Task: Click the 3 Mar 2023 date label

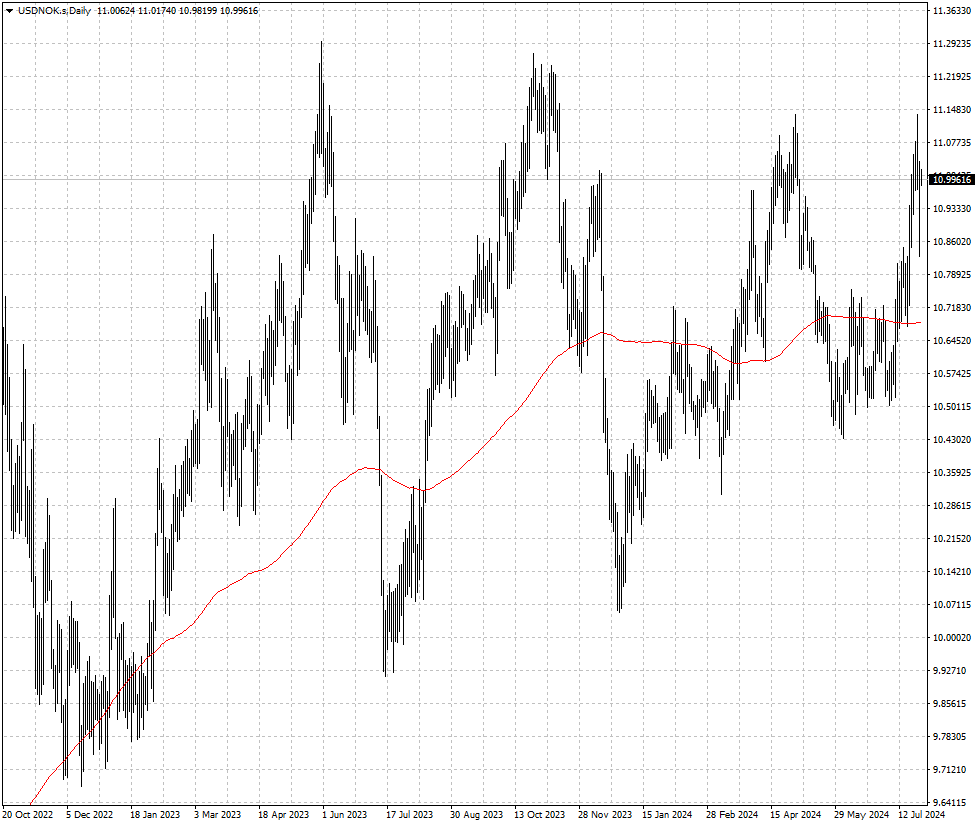Action: click(x=217, y=815)
